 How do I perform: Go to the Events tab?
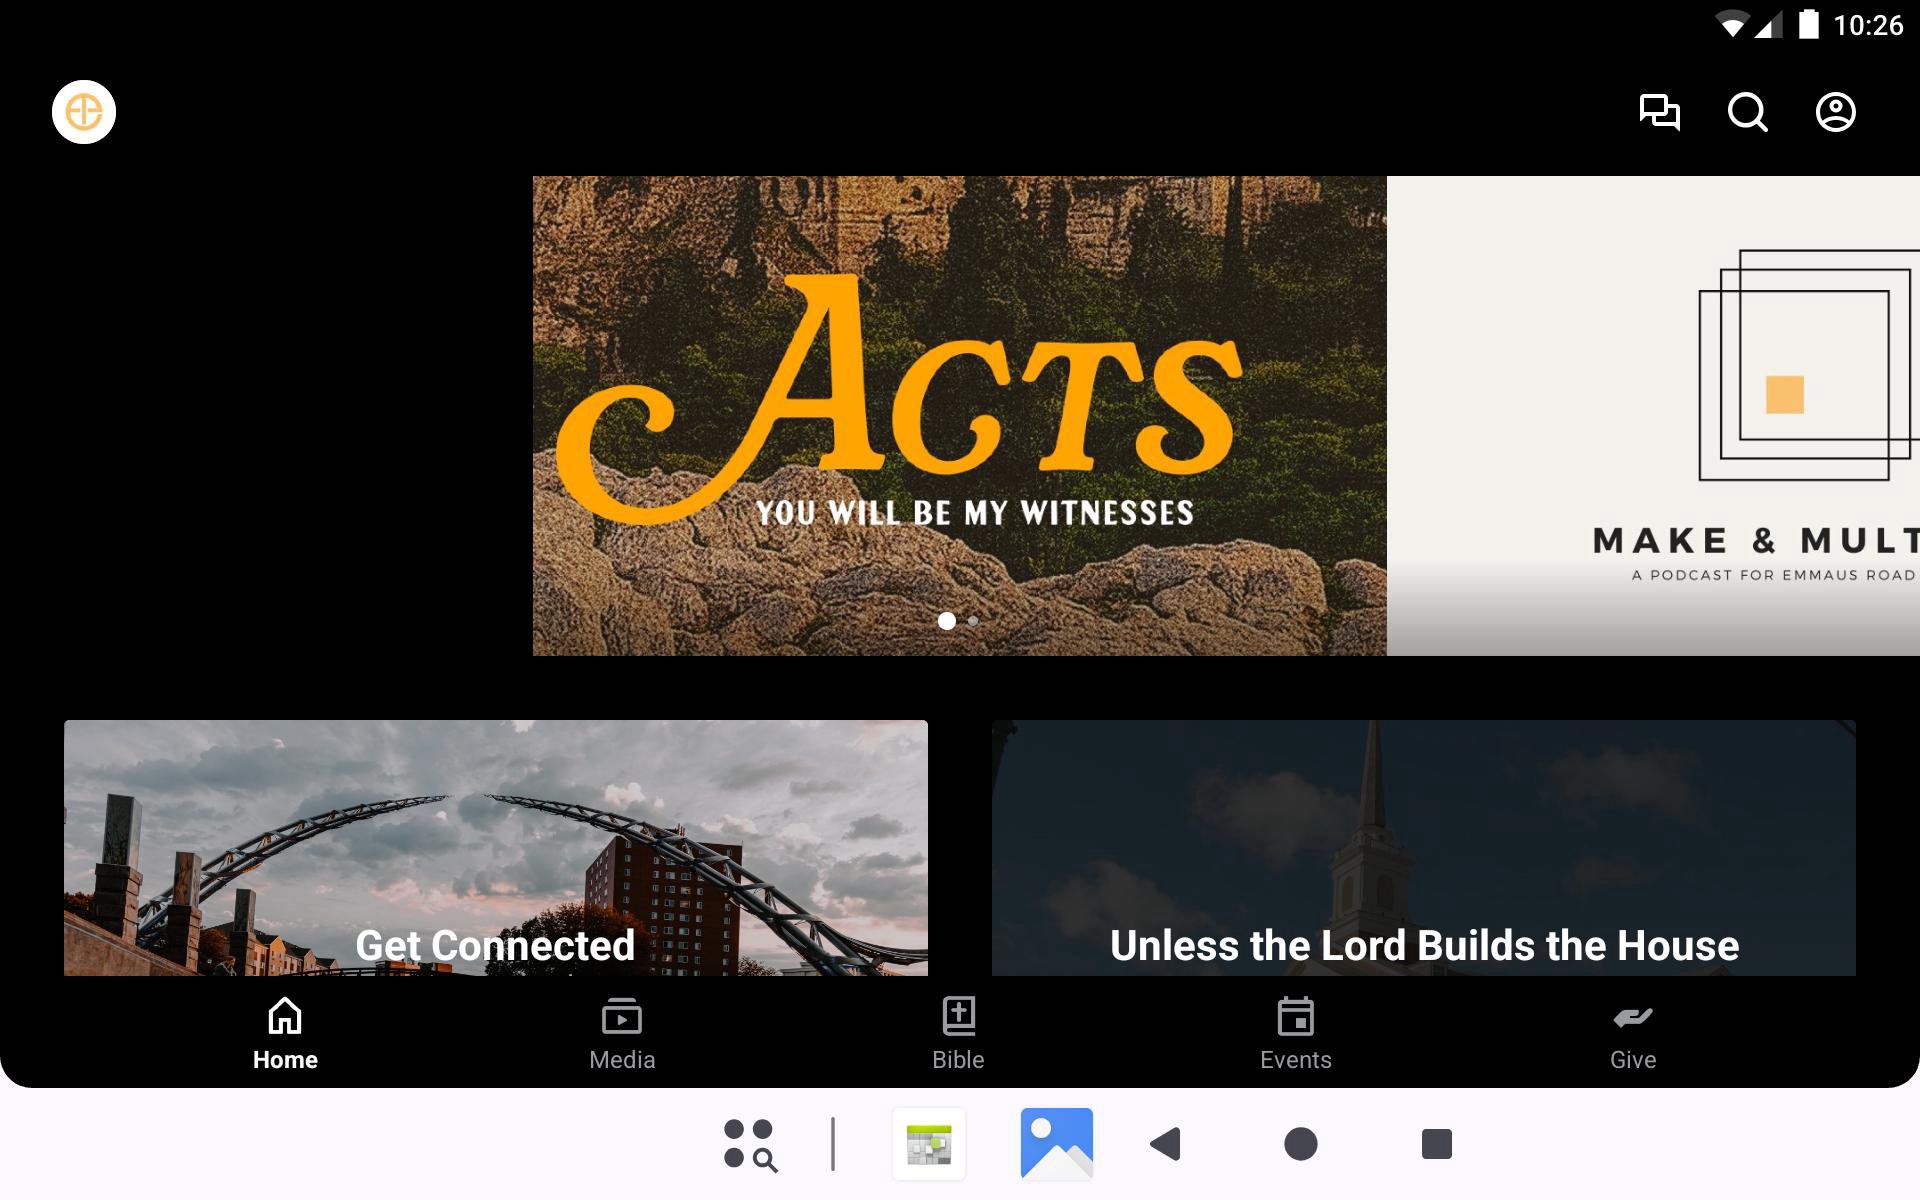(x=1295, y=1034)
